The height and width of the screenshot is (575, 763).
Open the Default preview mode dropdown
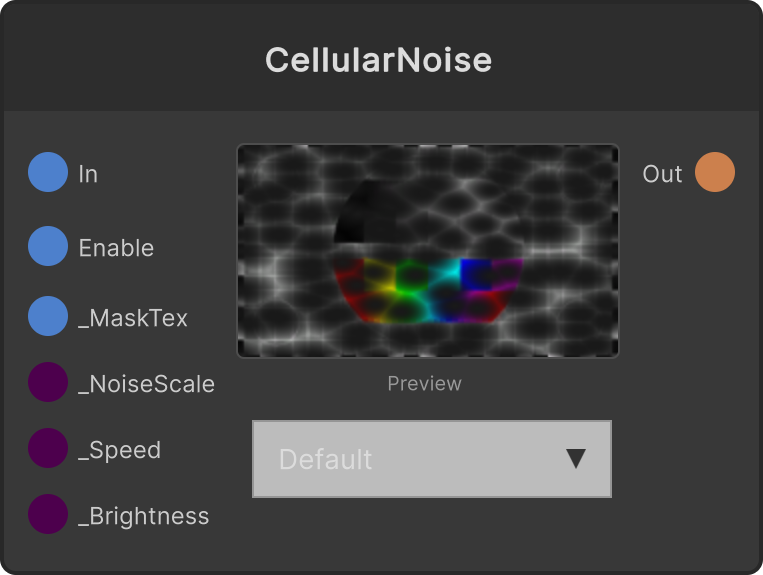432,459
